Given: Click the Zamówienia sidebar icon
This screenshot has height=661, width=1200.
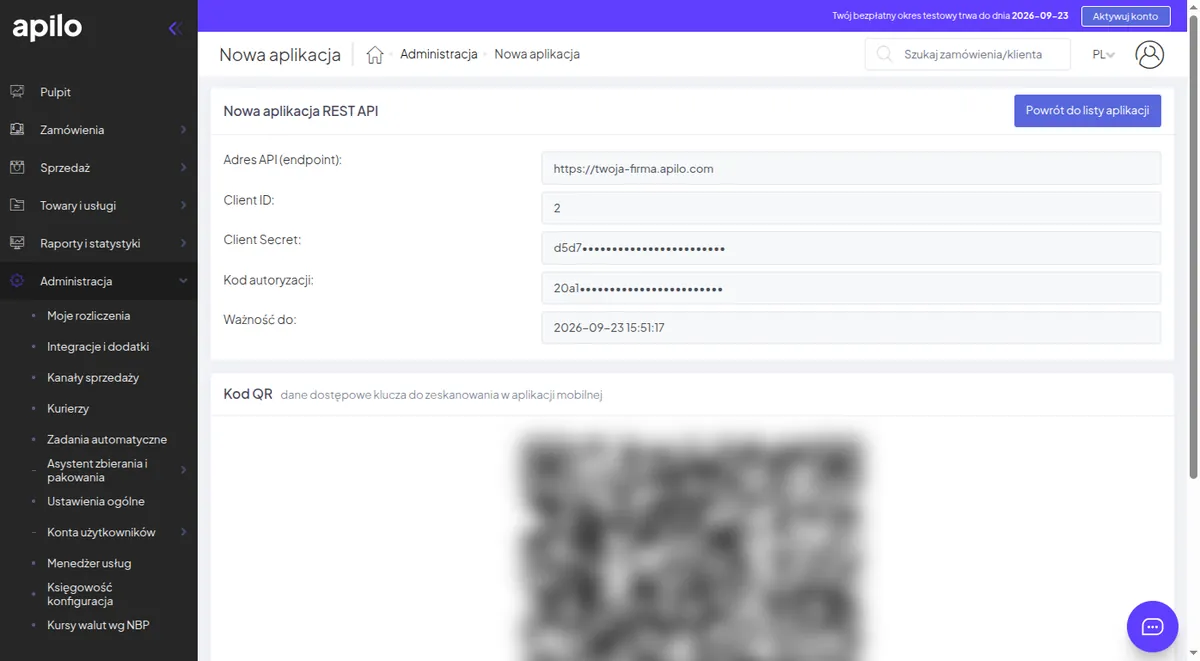Looking at the screenshot, I should pos(17,129).
